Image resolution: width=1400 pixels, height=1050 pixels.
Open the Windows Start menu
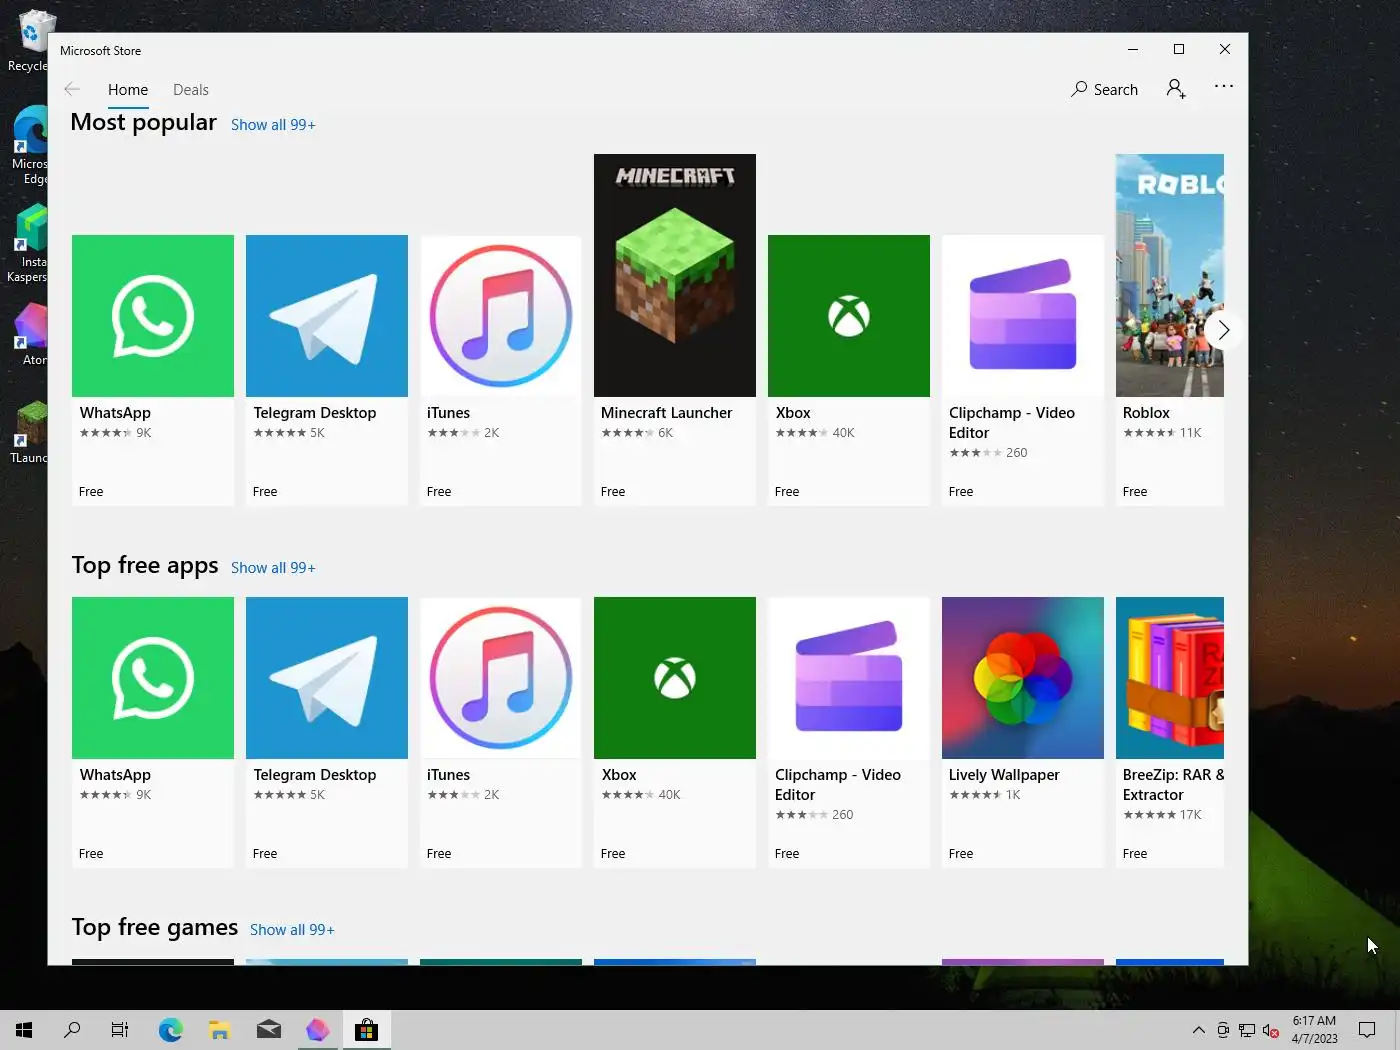[x=24, y=1030]
